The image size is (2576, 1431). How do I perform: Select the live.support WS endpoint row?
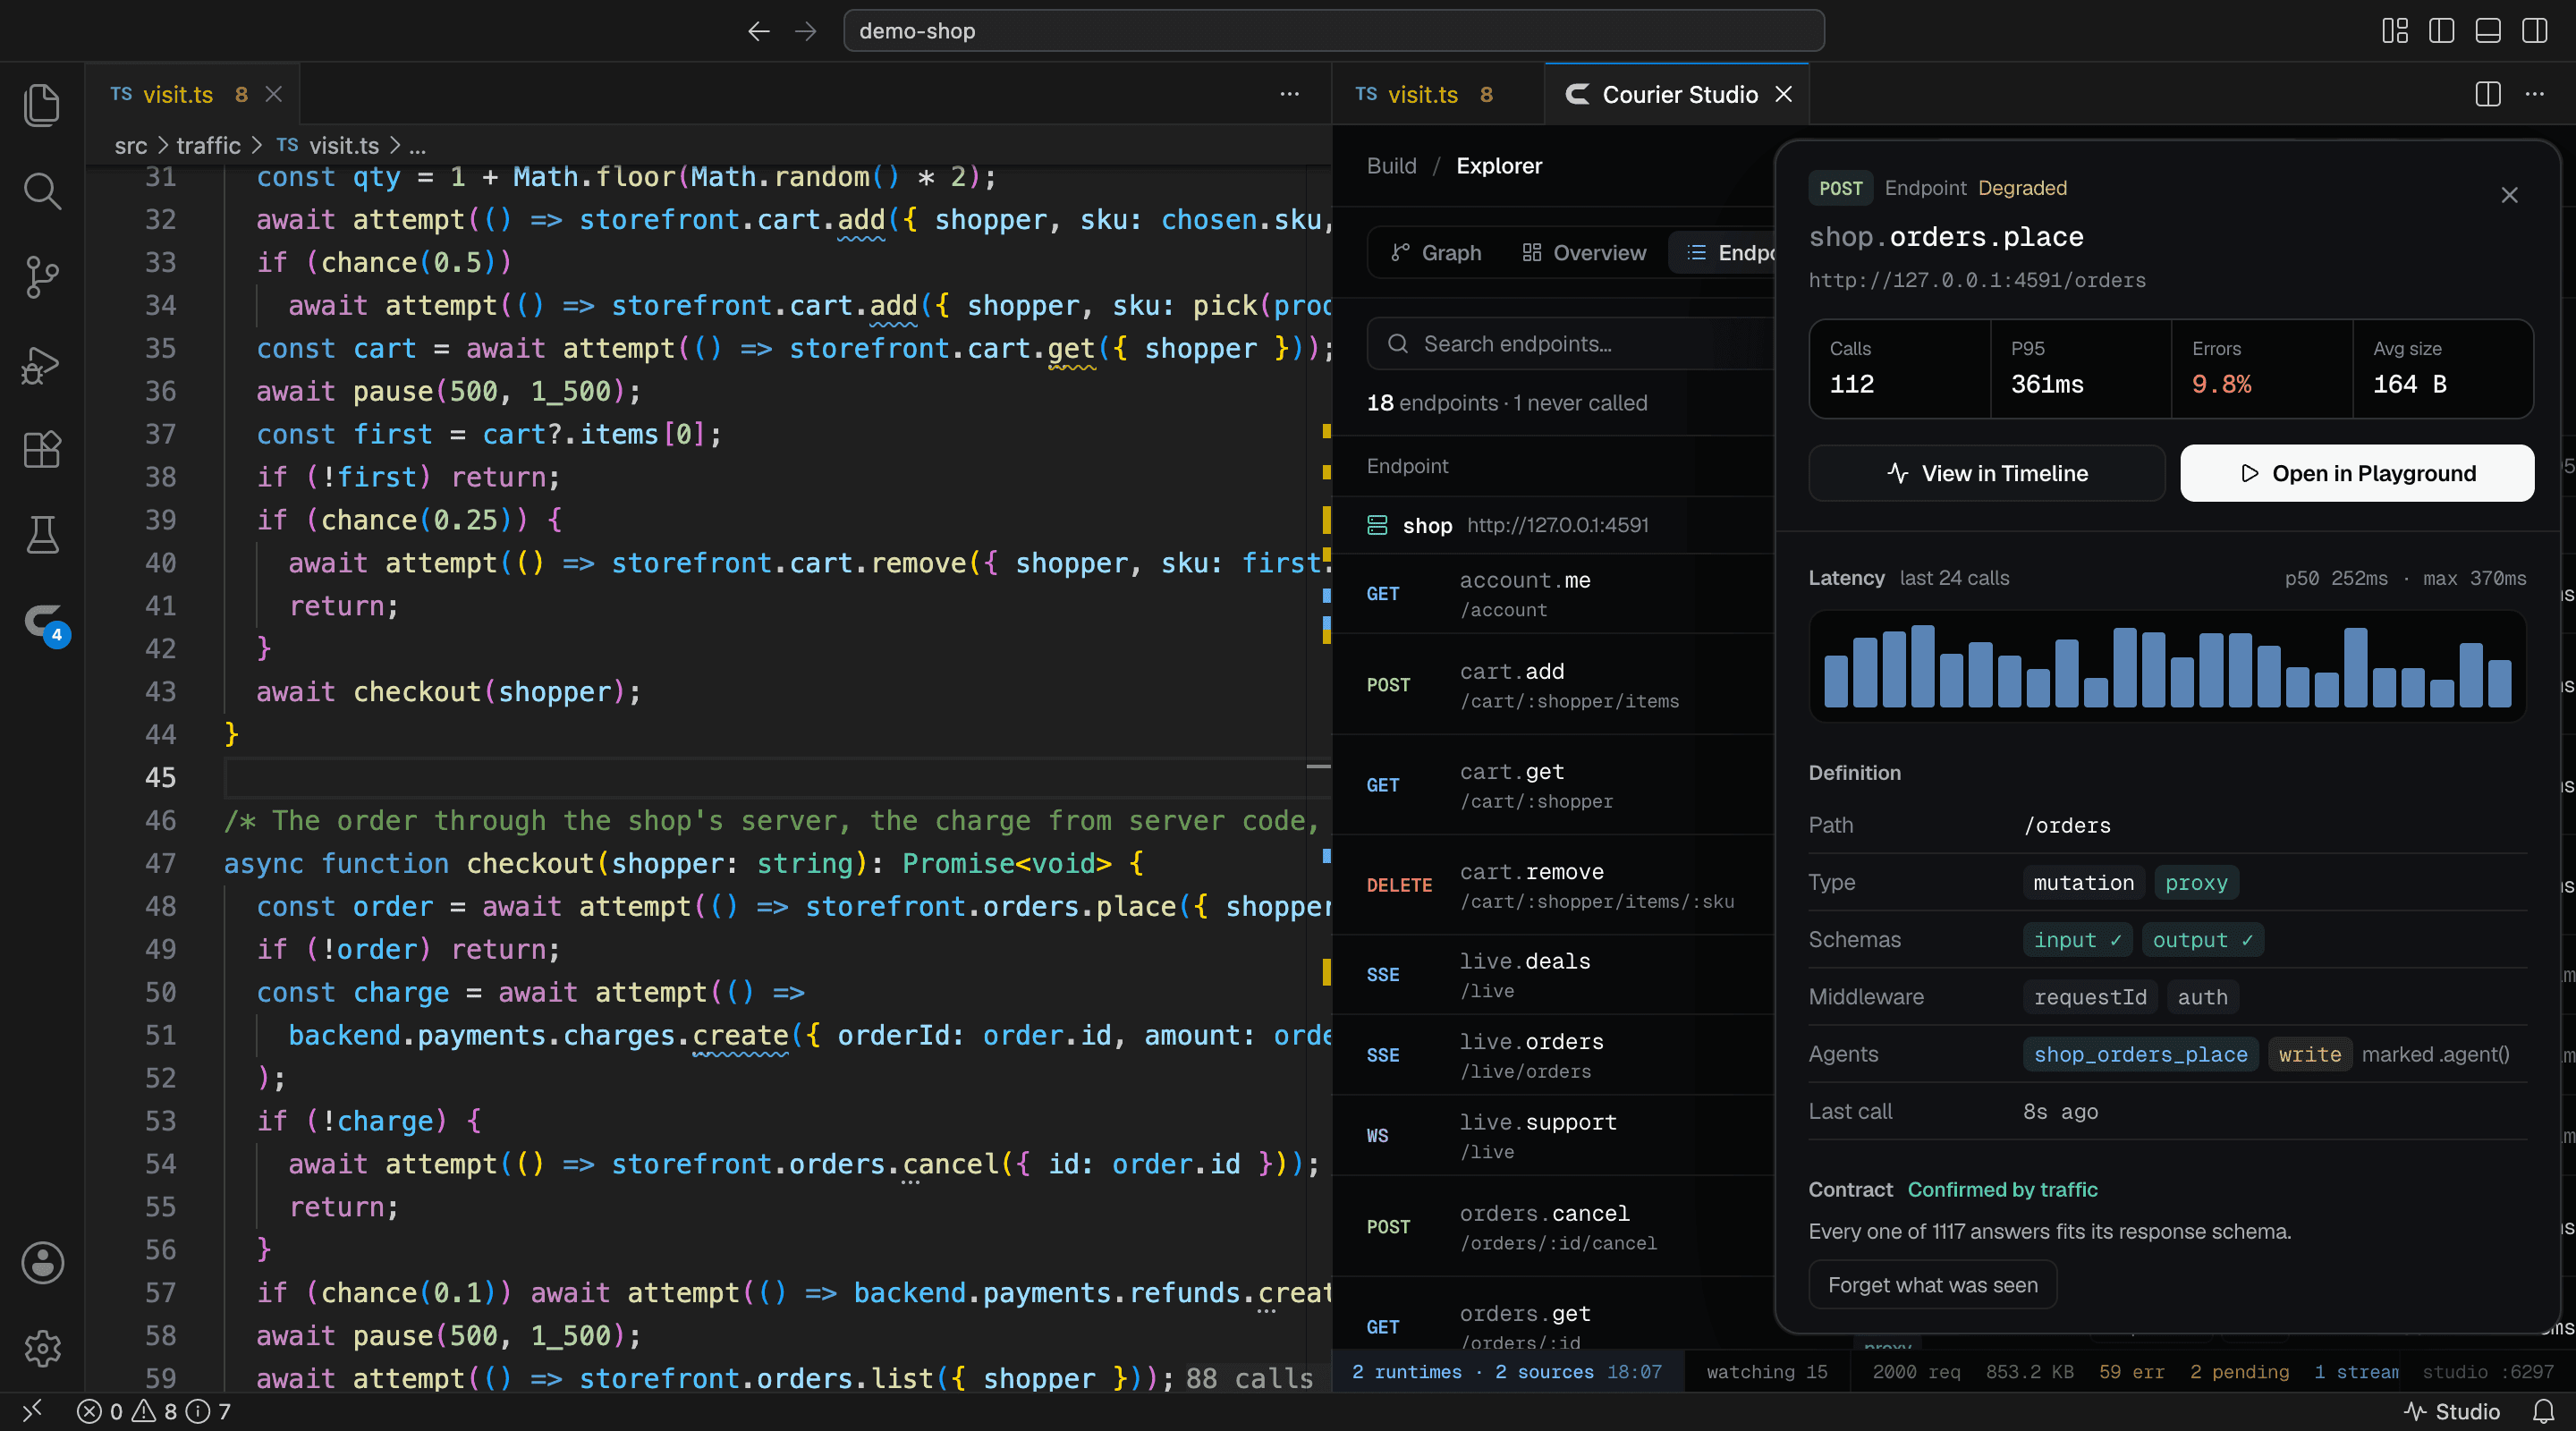point(1555,1135)
